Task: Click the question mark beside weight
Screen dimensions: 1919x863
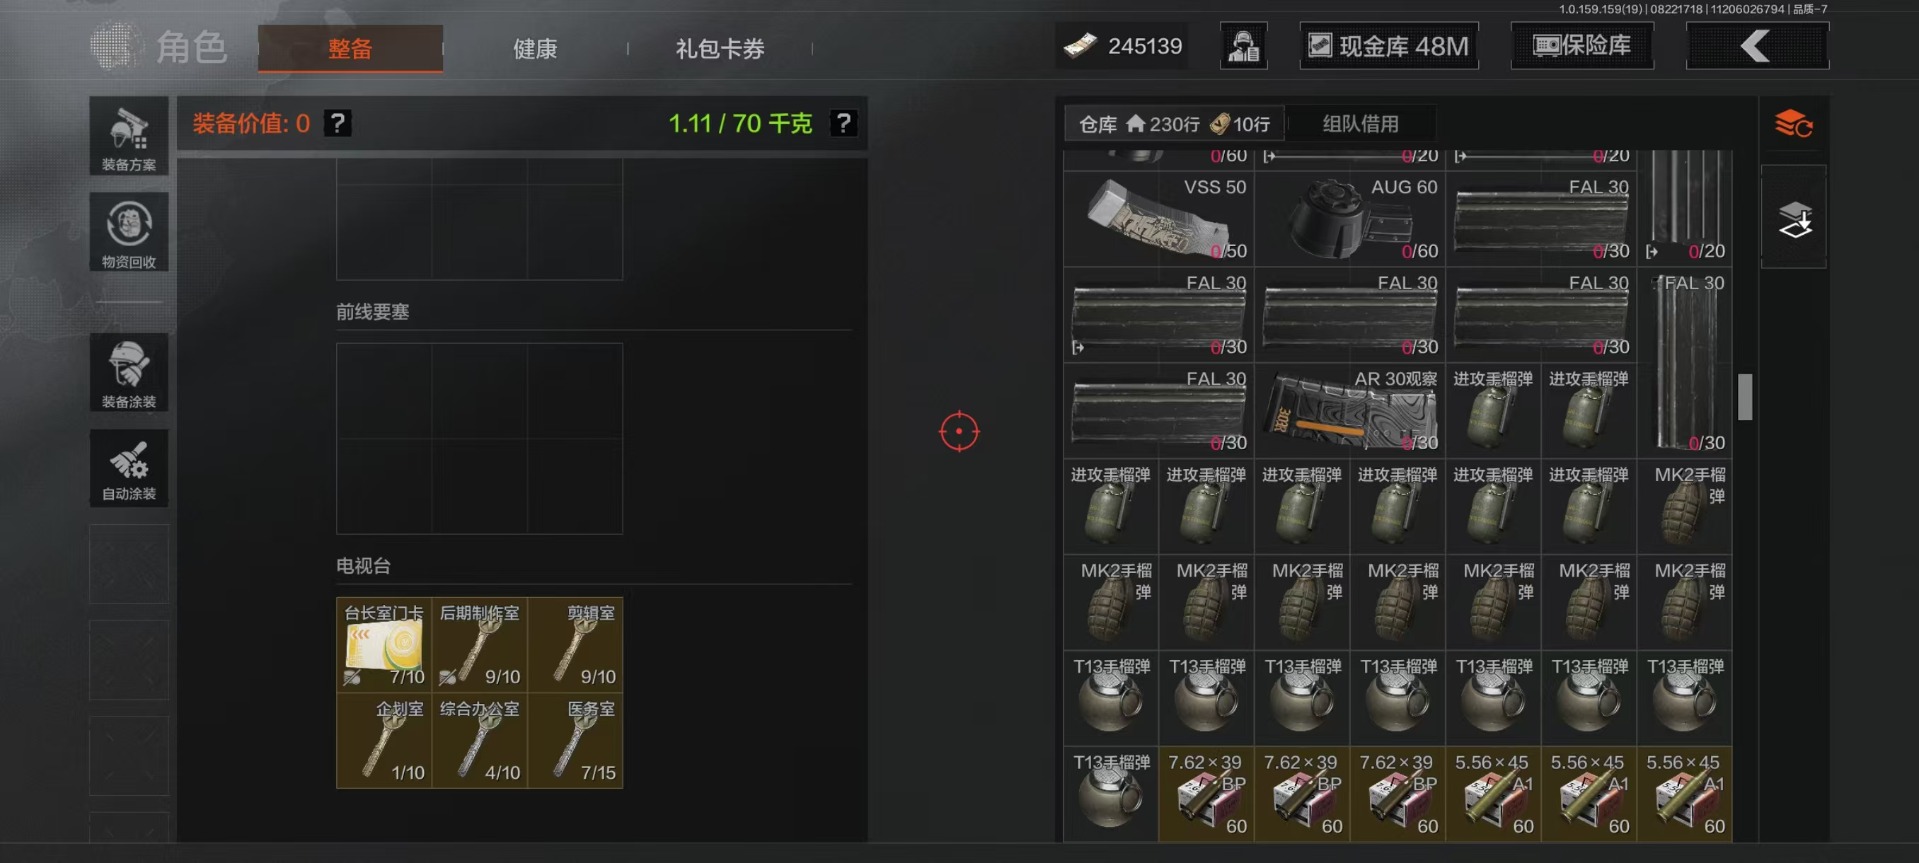Action: click(844, 123)
